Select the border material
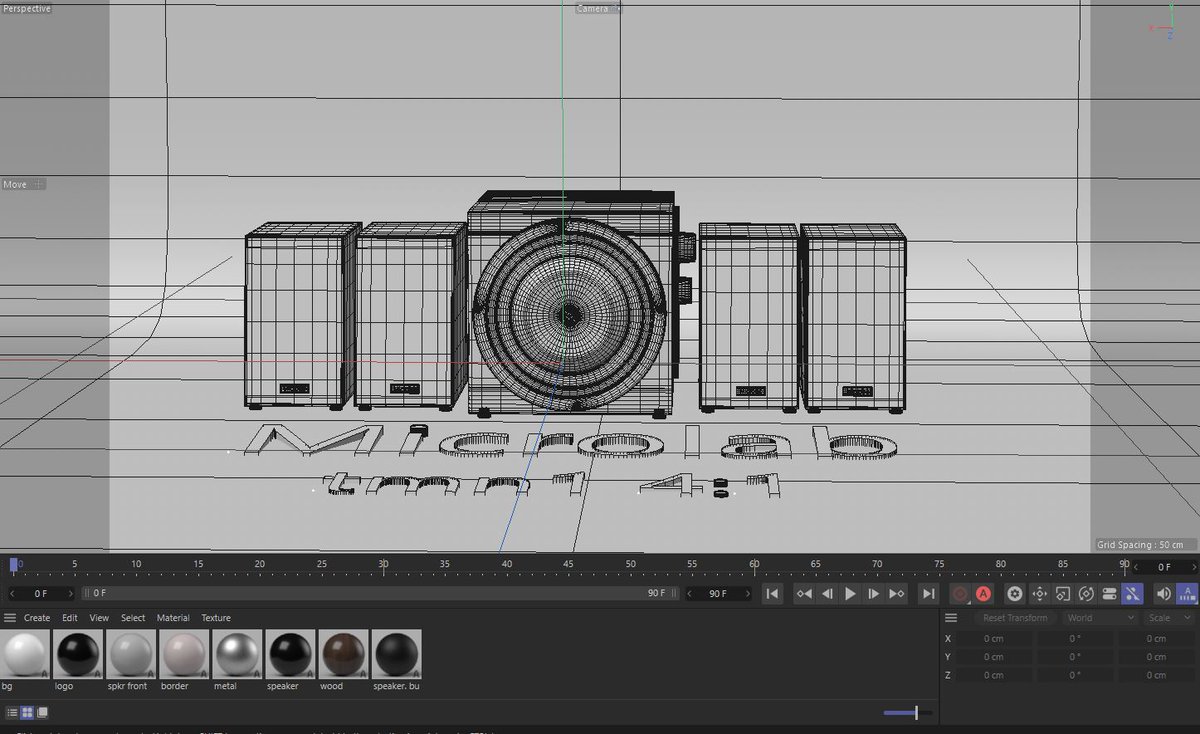Viewport: 1200px width, 734px height. (184, 655)
